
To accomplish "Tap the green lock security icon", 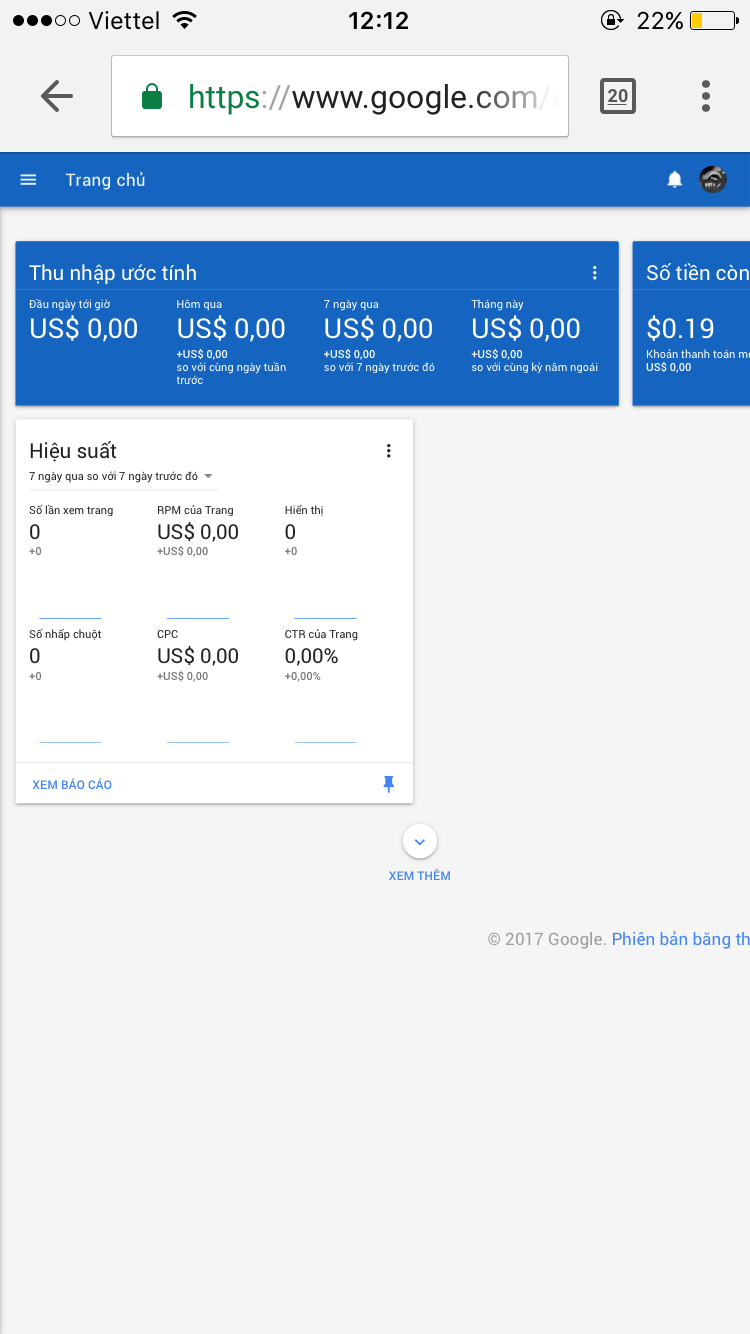I will click(x=152, y=97).
